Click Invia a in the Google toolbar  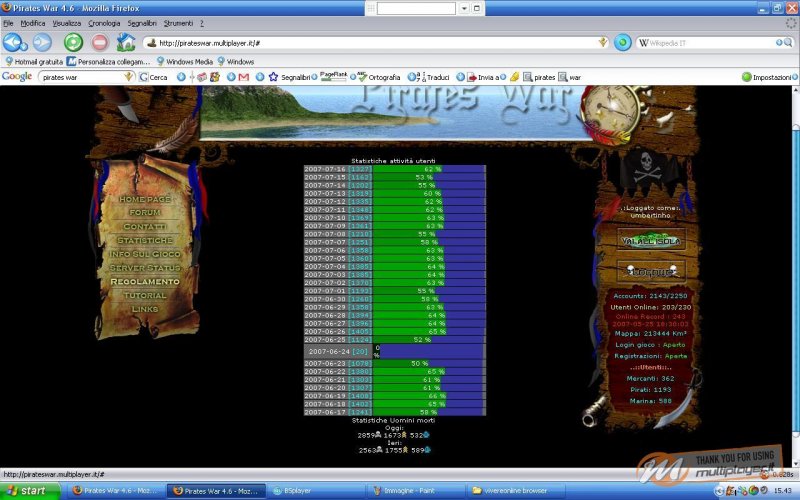[483, 77]
